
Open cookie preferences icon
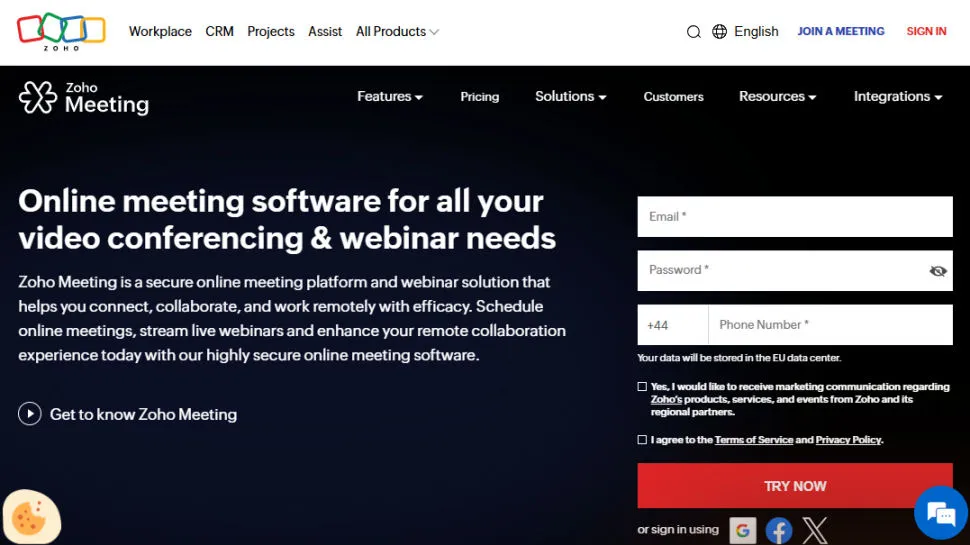pos(30,518)
